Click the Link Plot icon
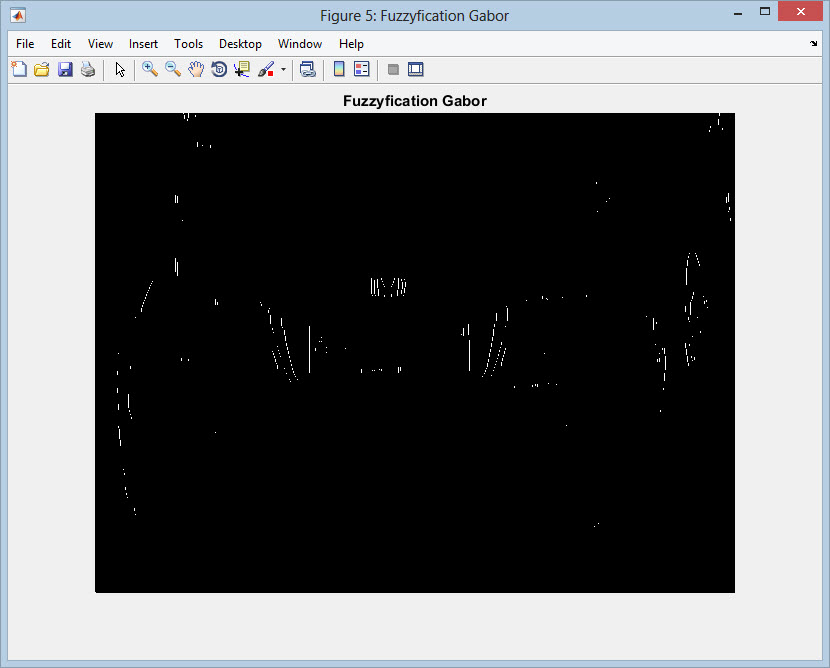This screenshot has width=830, height=668. tap(308, 69)
